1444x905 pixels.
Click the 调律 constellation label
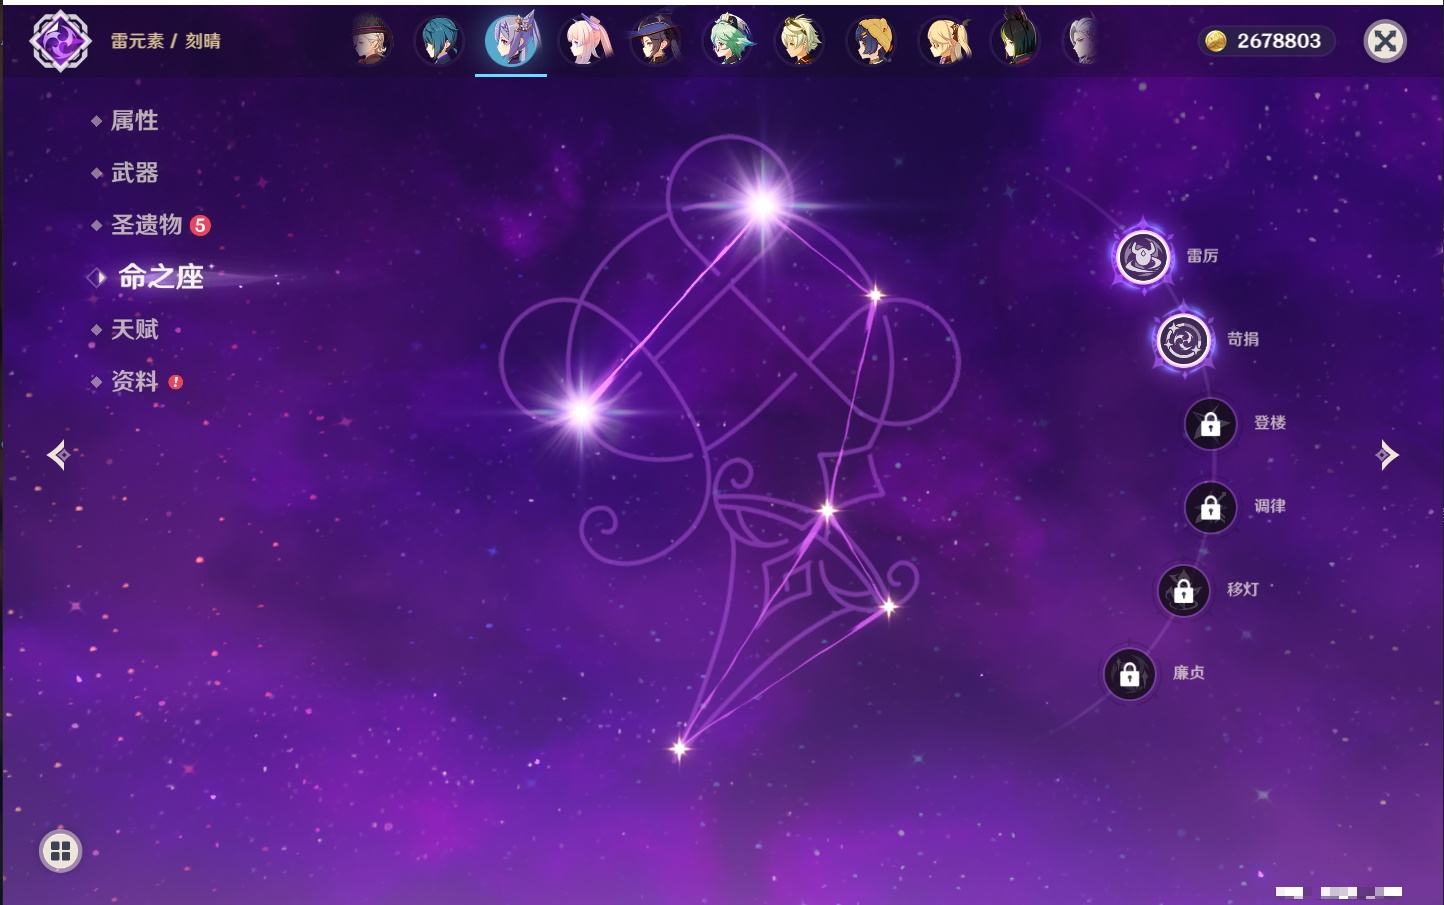1270,506
